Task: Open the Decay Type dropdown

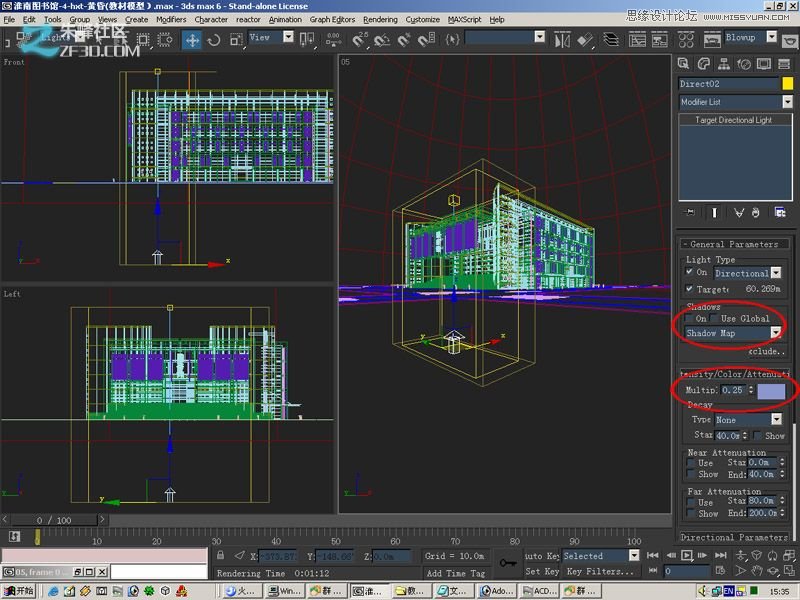Action: pos(776,420)
